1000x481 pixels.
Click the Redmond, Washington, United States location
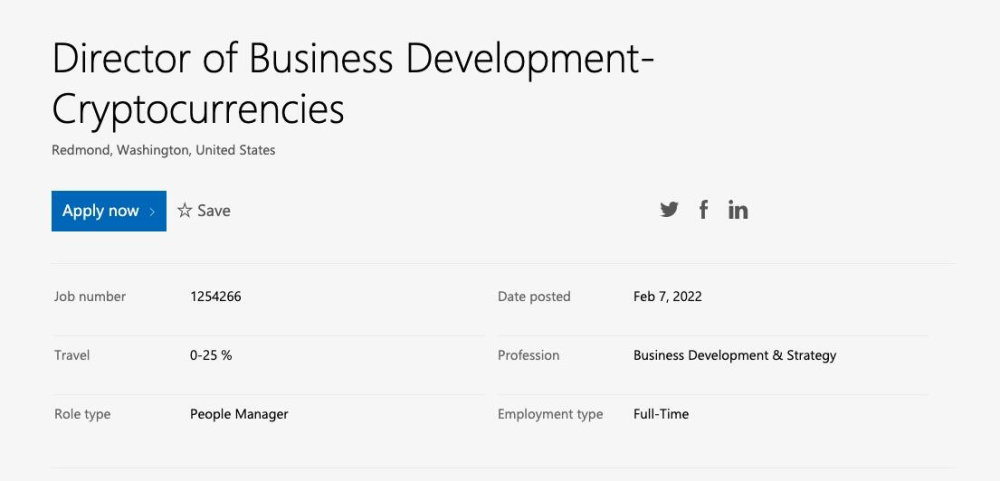coord(163,150)
